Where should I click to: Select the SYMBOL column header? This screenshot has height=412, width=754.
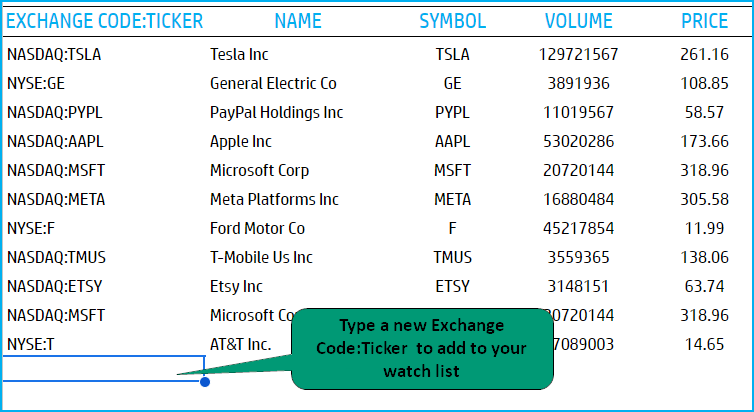coord(452,21)
